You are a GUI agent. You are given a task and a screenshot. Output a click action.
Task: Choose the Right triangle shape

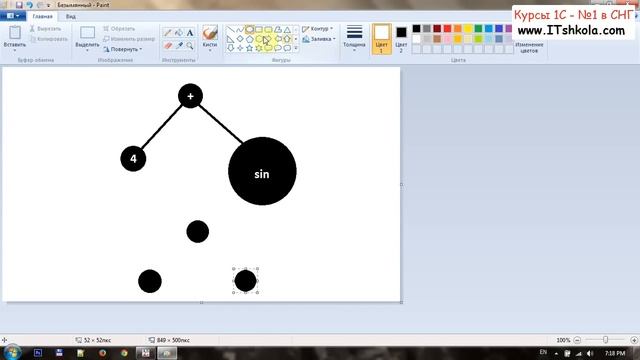click(x=231, y=39)
